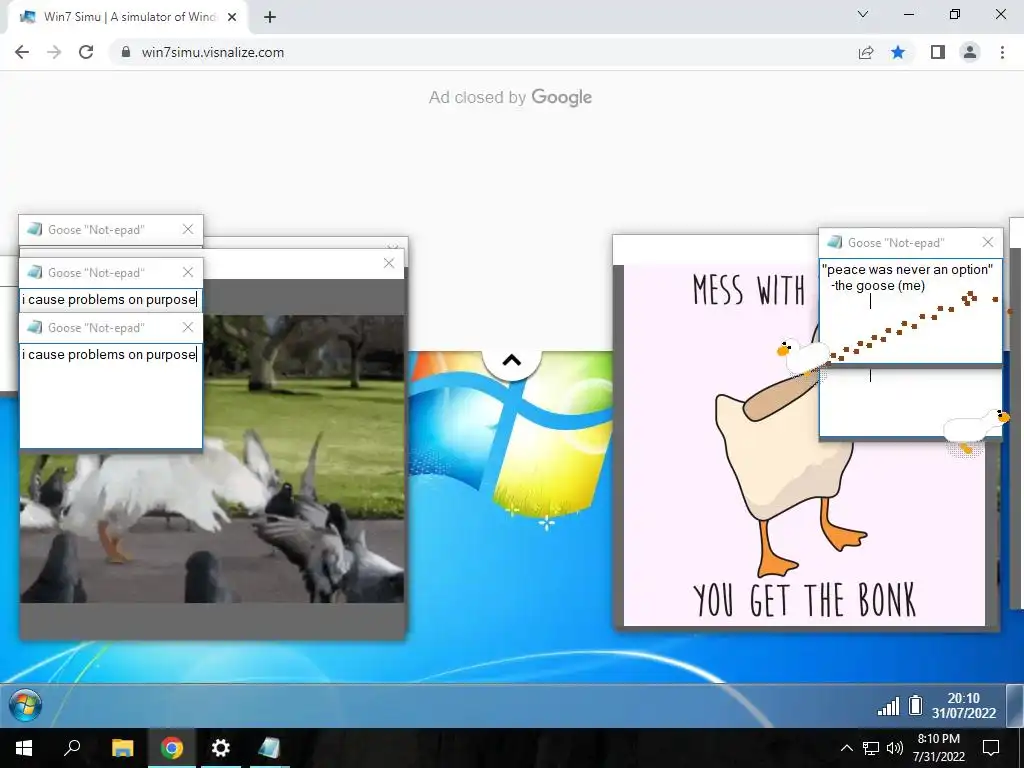Toggle the bookmark star icon
The height and width of the screenshot is (768, 1024).
click(898, 52)
